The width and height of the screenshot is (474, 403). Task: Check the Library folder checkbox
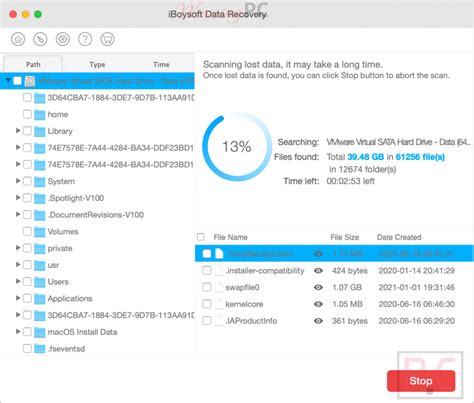pos(27,131)
